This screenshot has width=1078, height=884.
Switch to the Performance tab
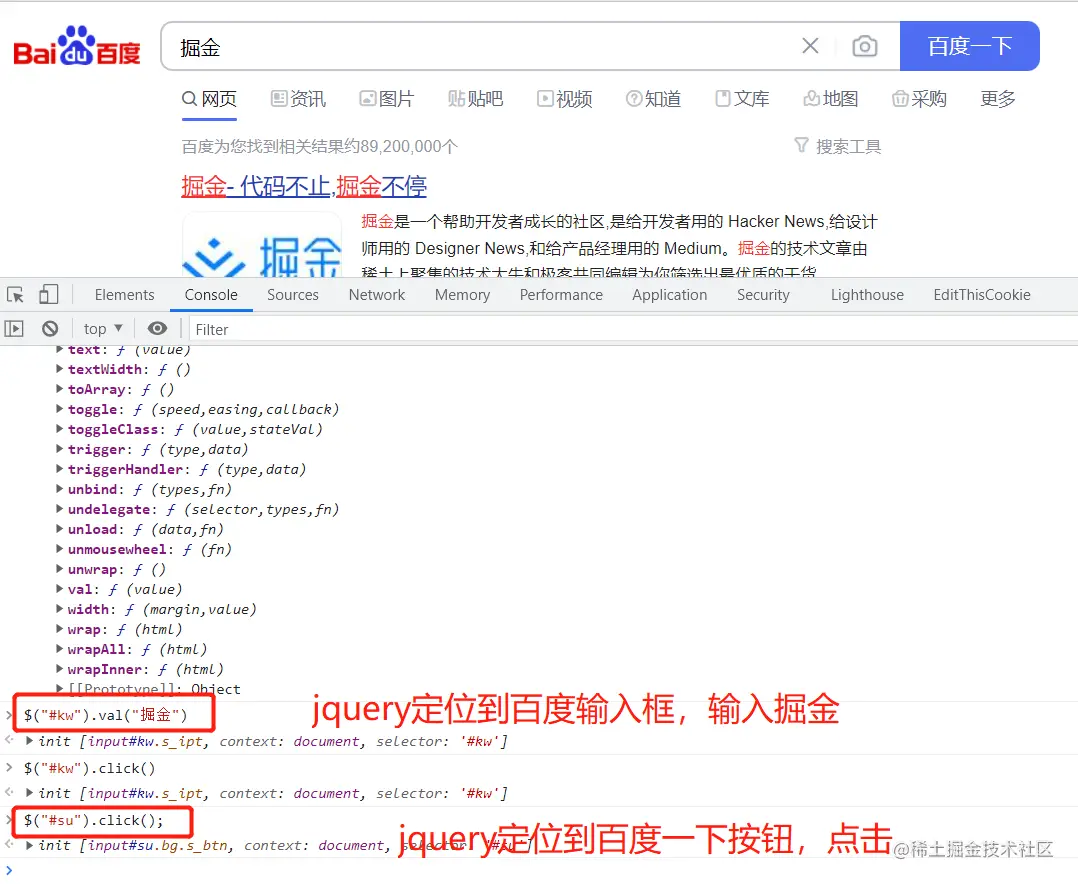(x=561, y=295)
